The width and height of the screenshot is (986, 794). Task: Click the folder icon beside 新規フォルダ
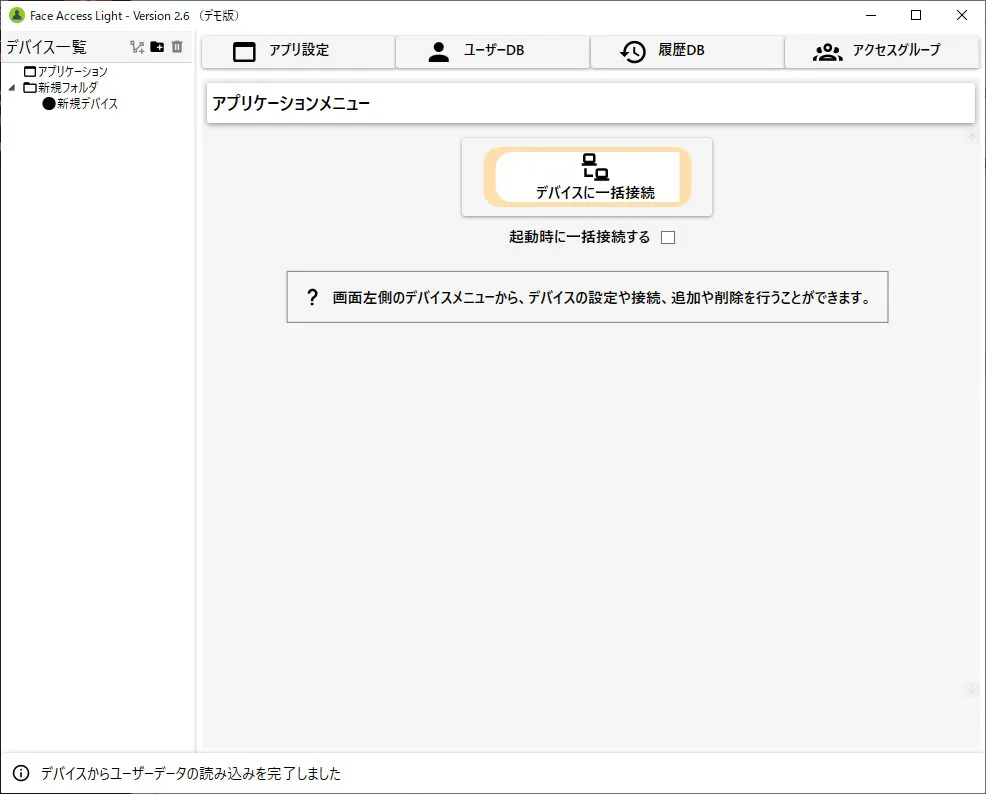30,88
